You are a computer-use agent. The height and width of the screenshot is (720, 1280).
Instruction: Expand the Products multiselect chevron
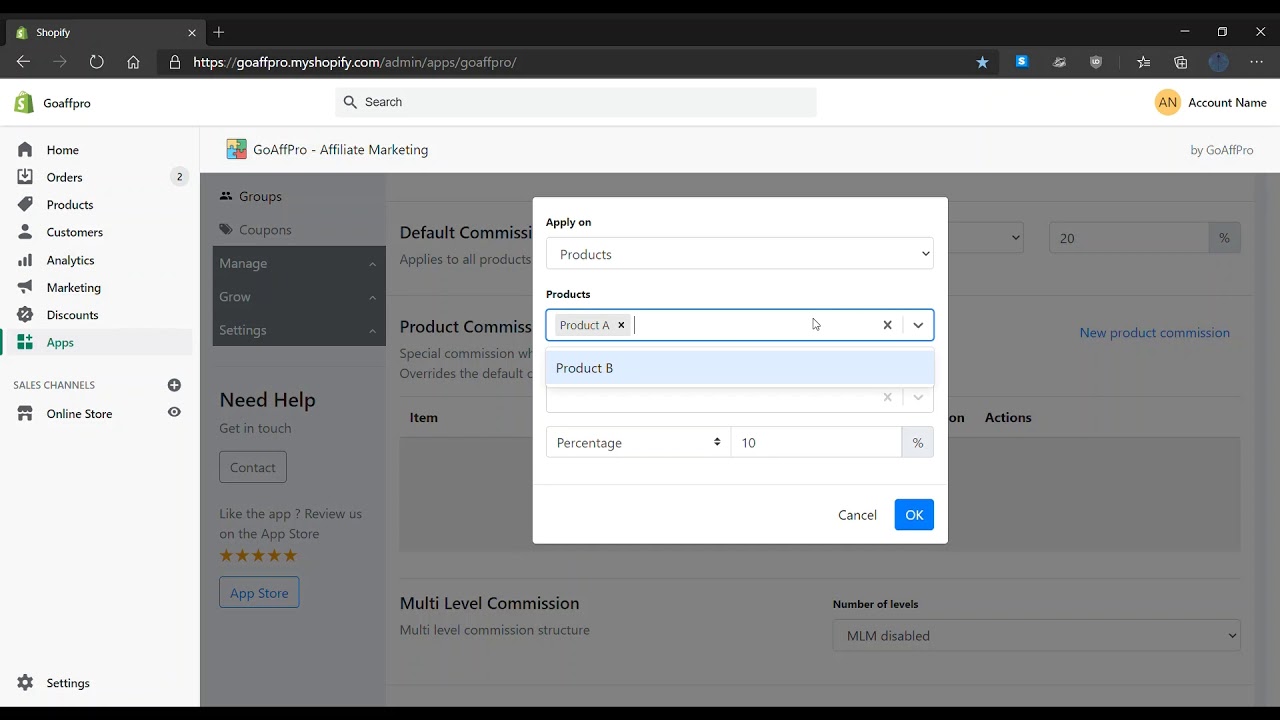pyautogui.click(x=918, y=325)
